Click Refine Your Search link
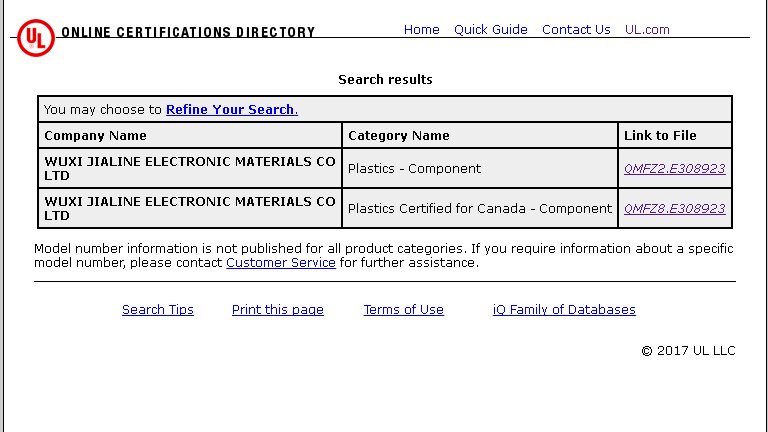This screenshot has height=432, width=768. pyautogui.click(x=231, y=110)
